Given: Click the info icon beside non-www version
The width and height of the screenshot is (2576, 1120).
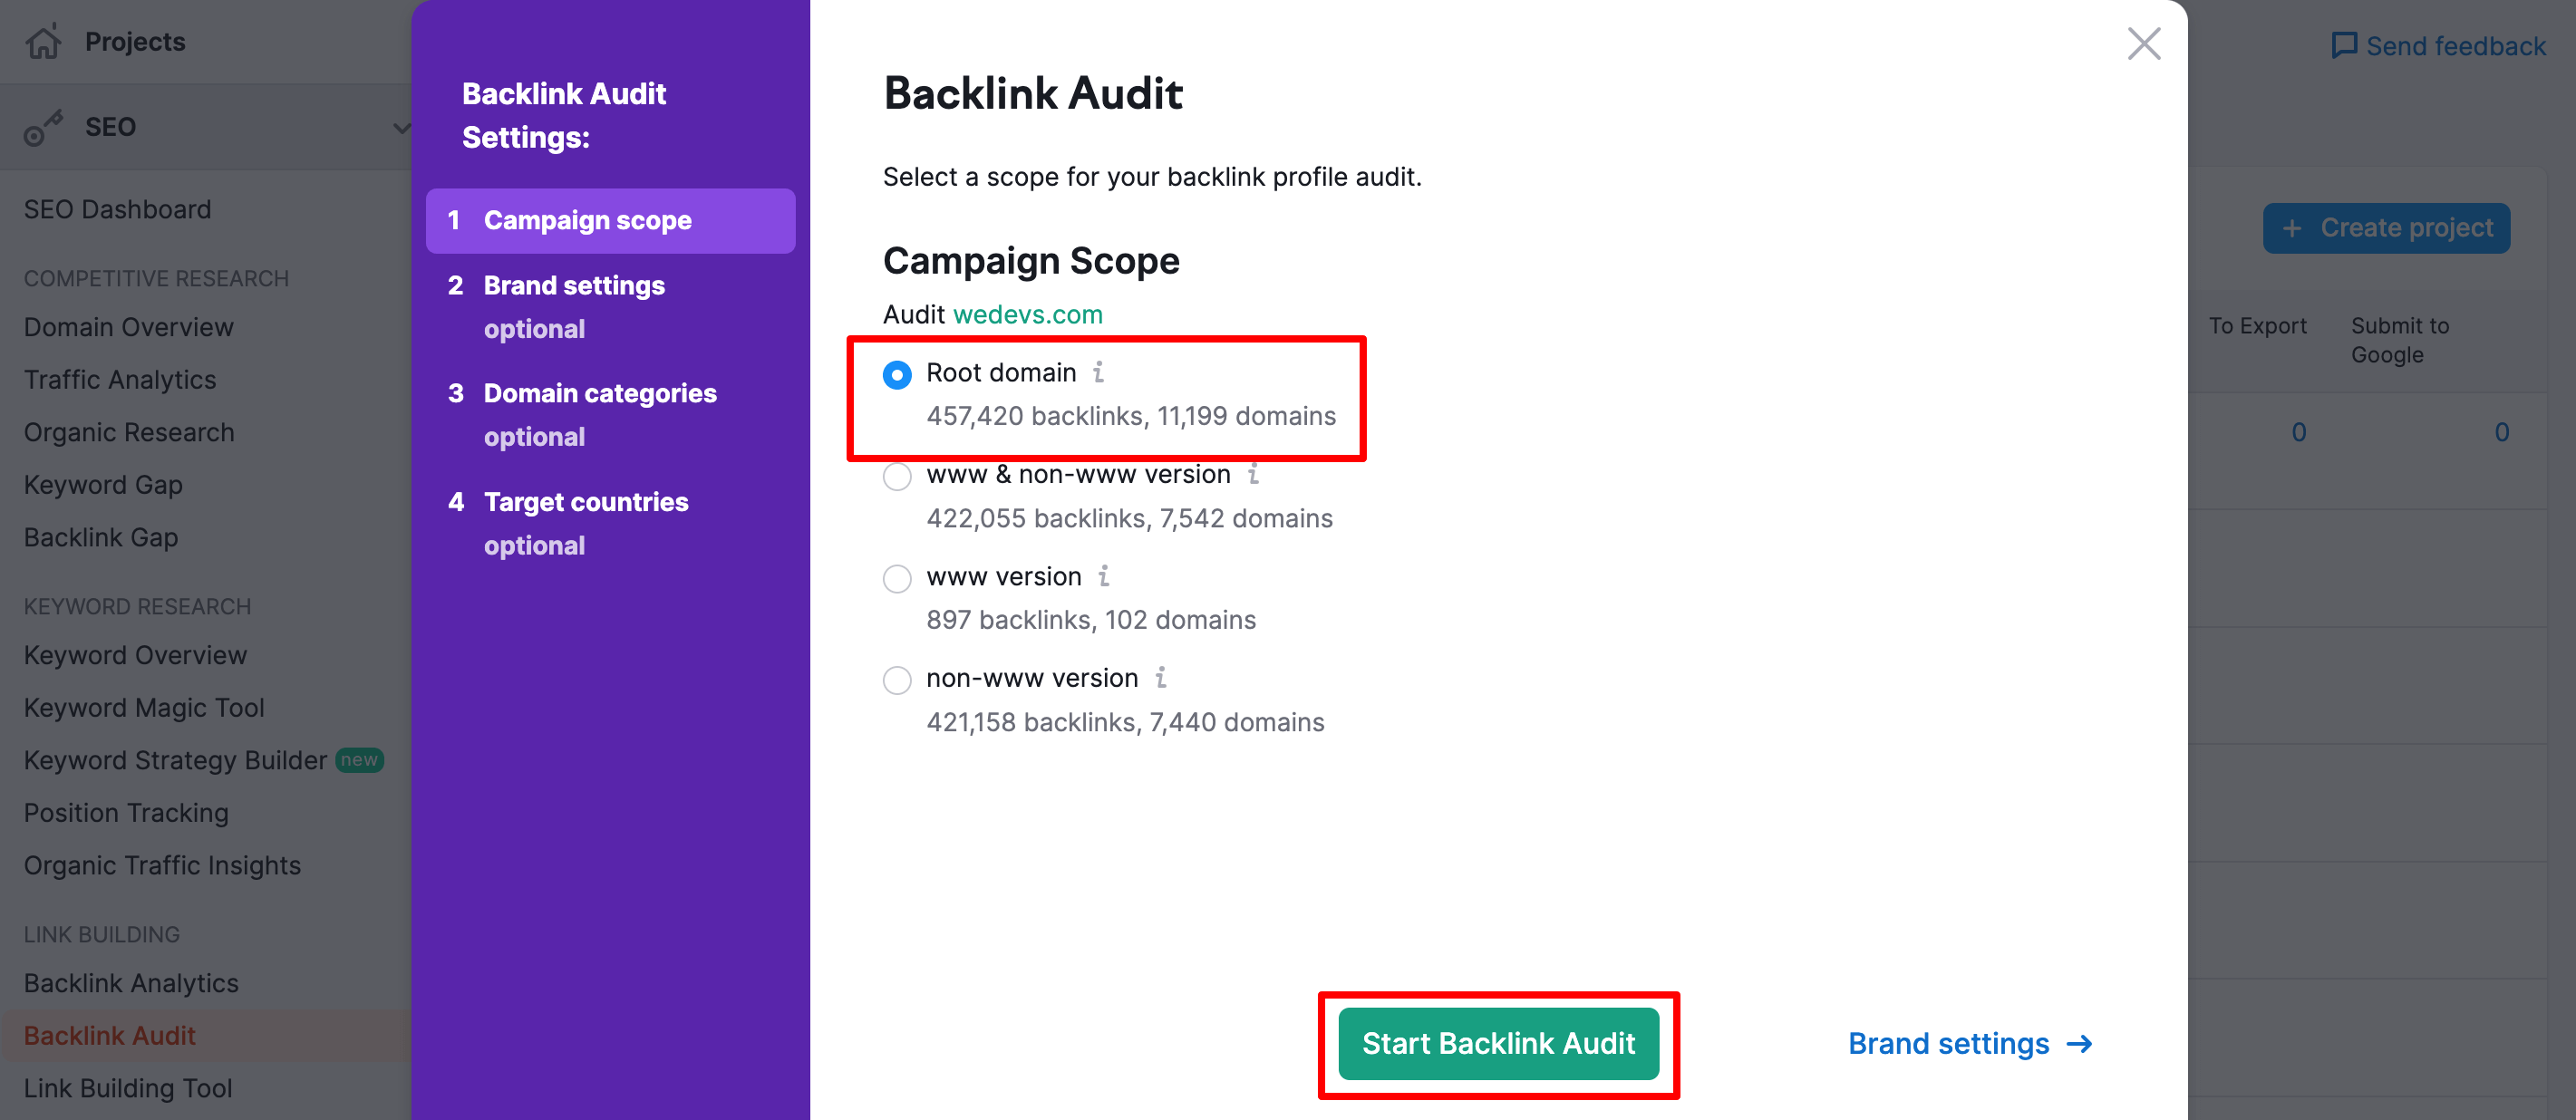Looking at the screenshot, I should tap(1160, 678).
